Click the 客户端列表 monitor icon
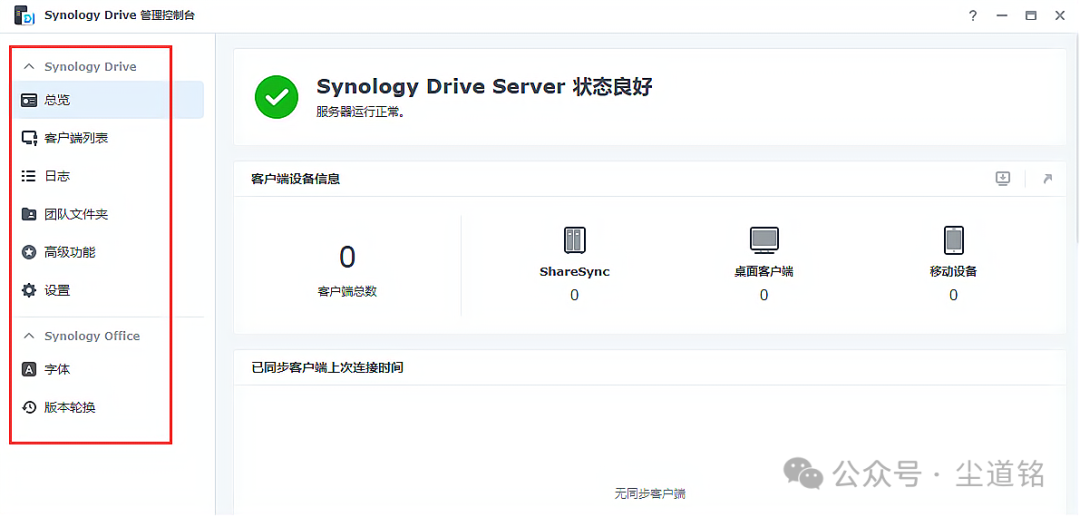Image resolution: width=1080 pixels, height=517 pixels. tap(29, 138)
